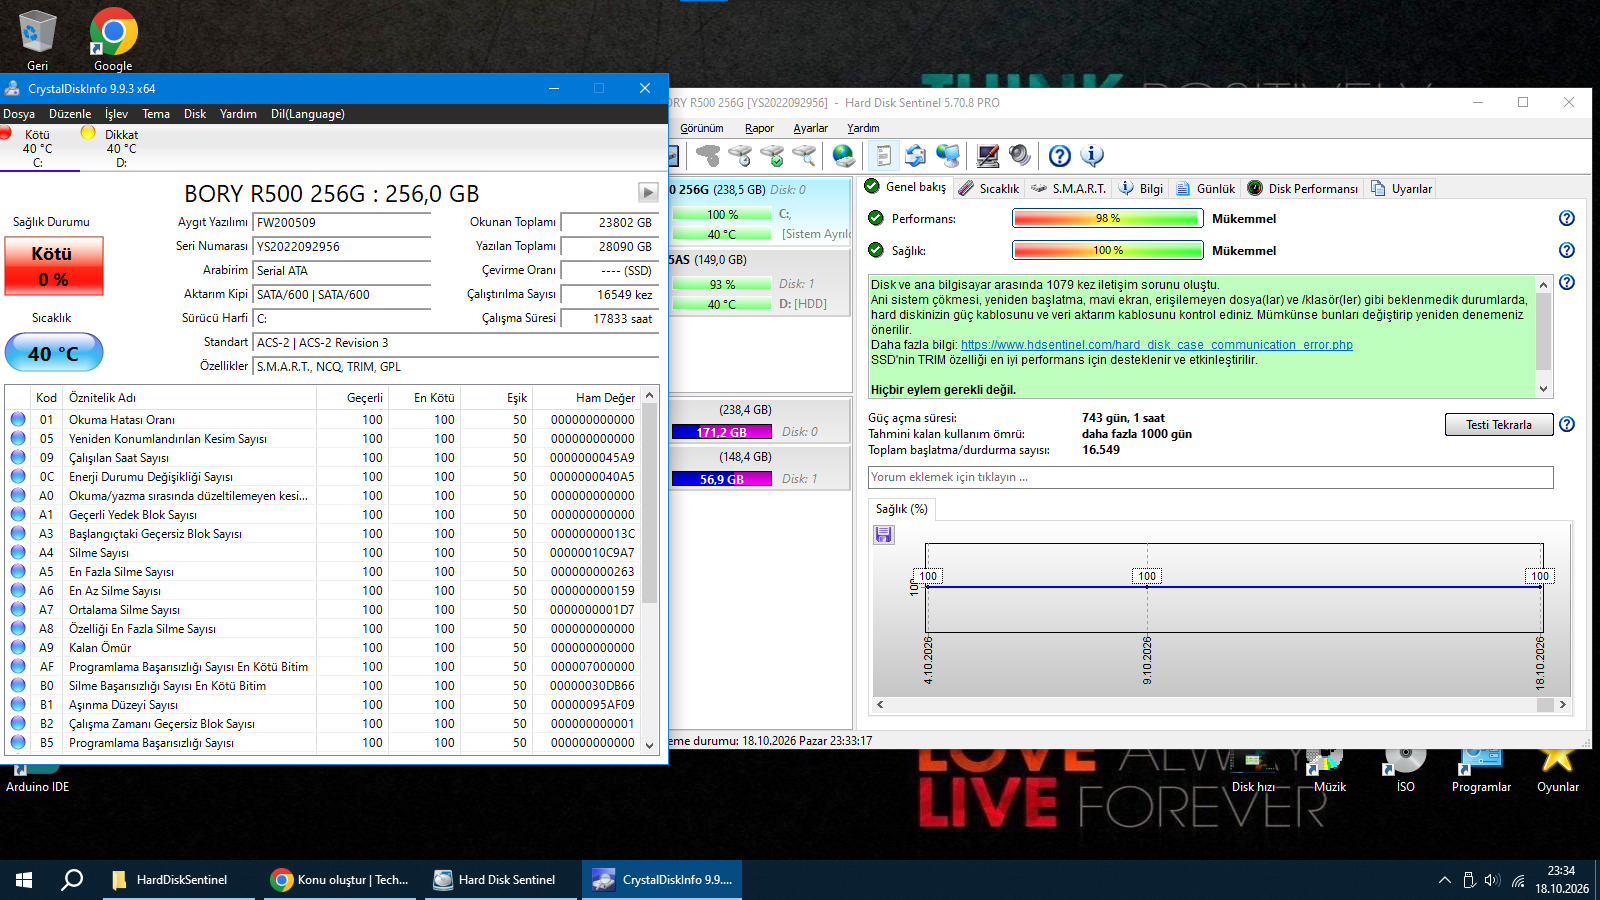
Task: Click the monitor-with-screwdriver configuration icon
Action: pyautogui.click(x=988, y=156)
